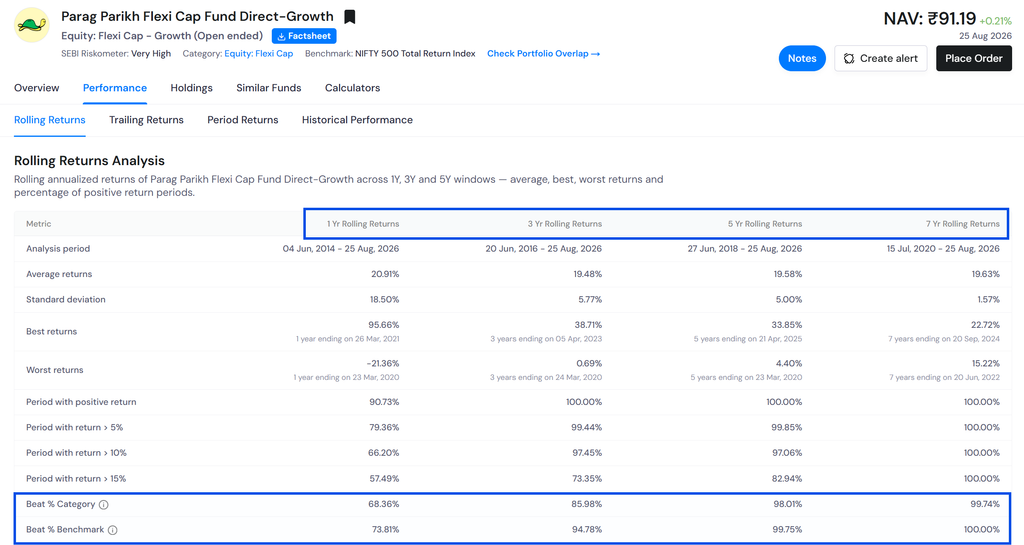
Task: Click 68.36% Beat Category 1 Yr value
Action: click(x=384, y=505)
